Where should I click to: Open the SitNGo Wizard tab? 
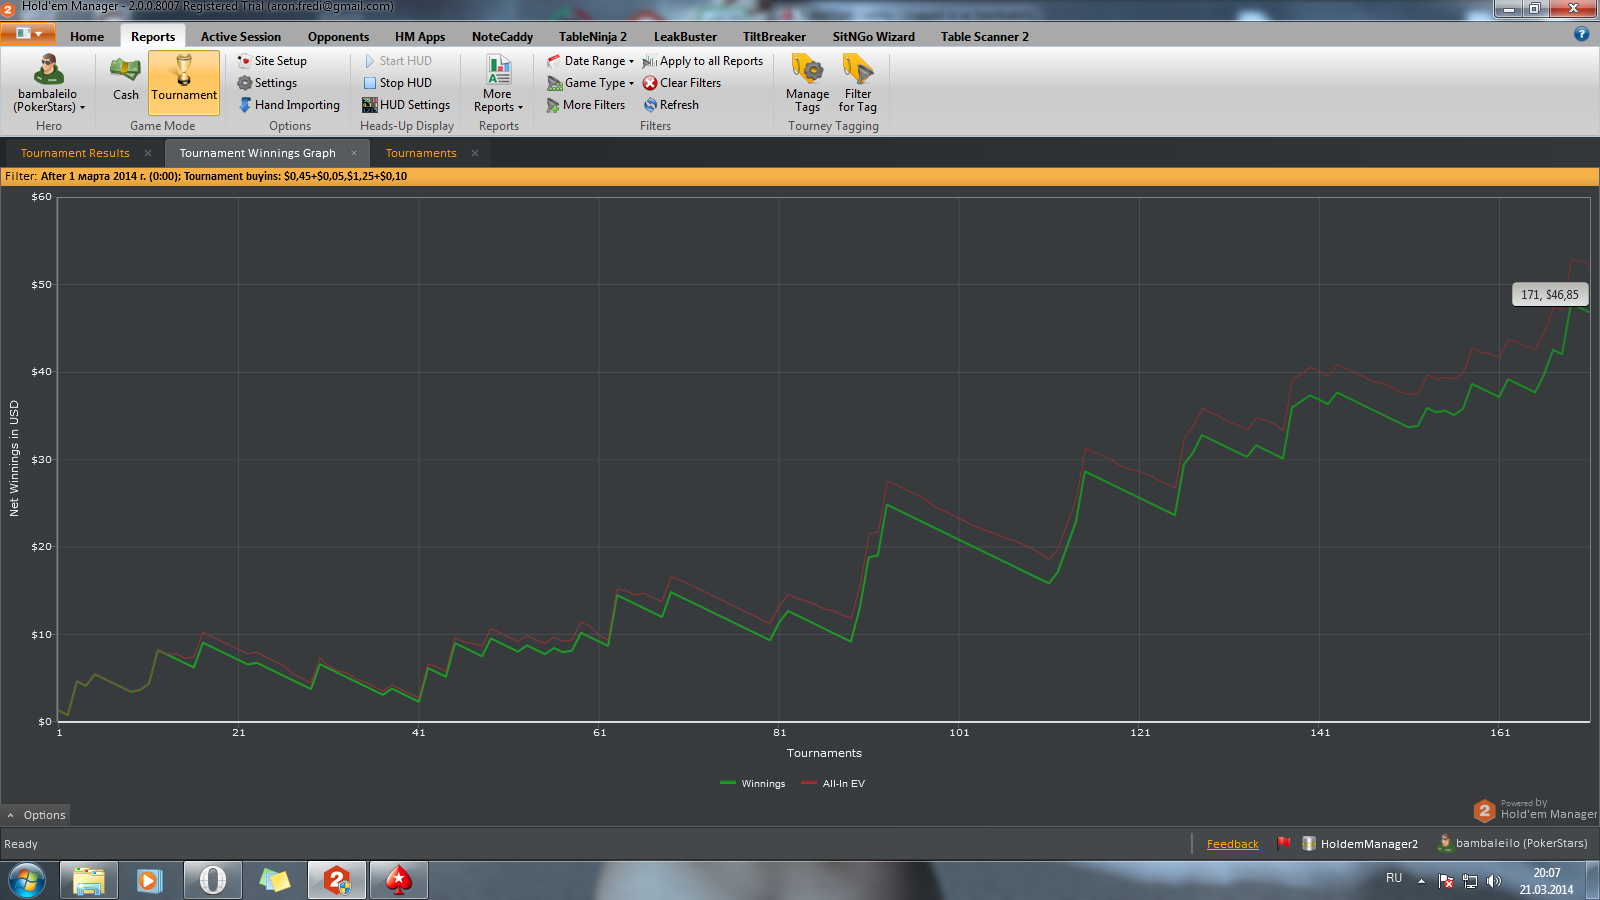click(874, 37)
